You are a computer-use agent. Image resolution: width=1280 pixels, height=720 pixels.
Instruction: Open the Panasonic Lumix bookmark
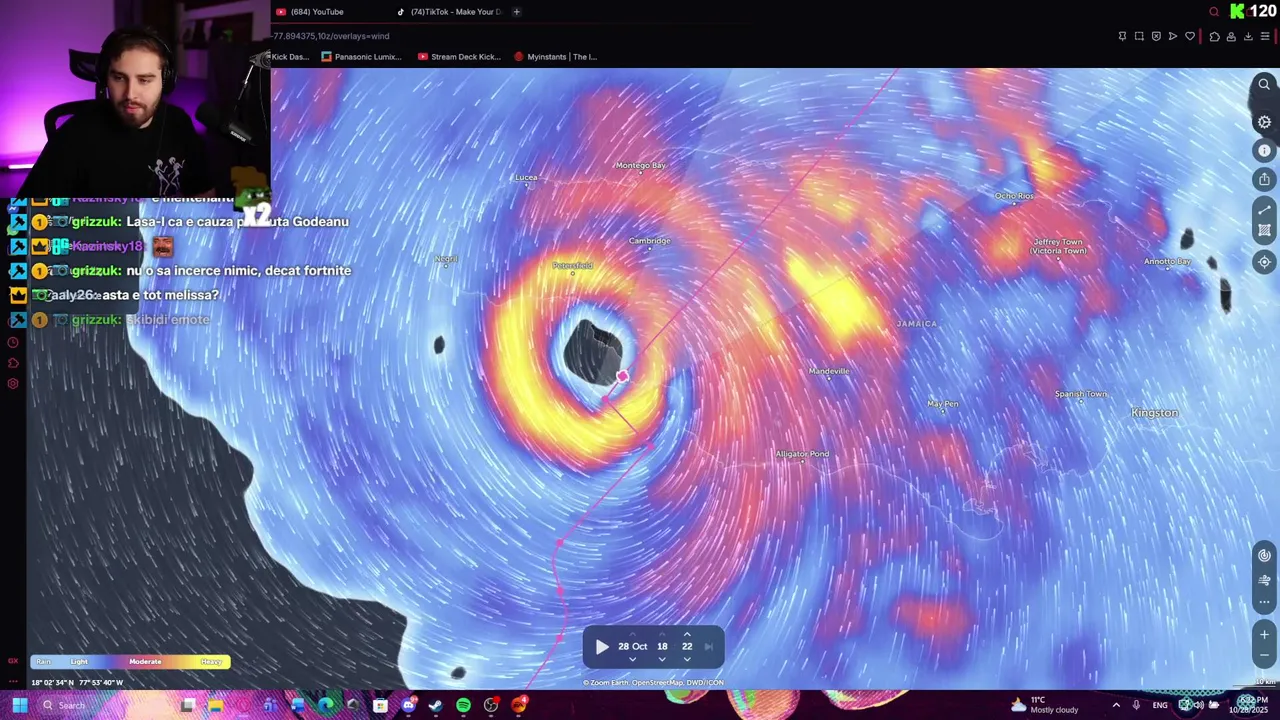coord(361,57)
